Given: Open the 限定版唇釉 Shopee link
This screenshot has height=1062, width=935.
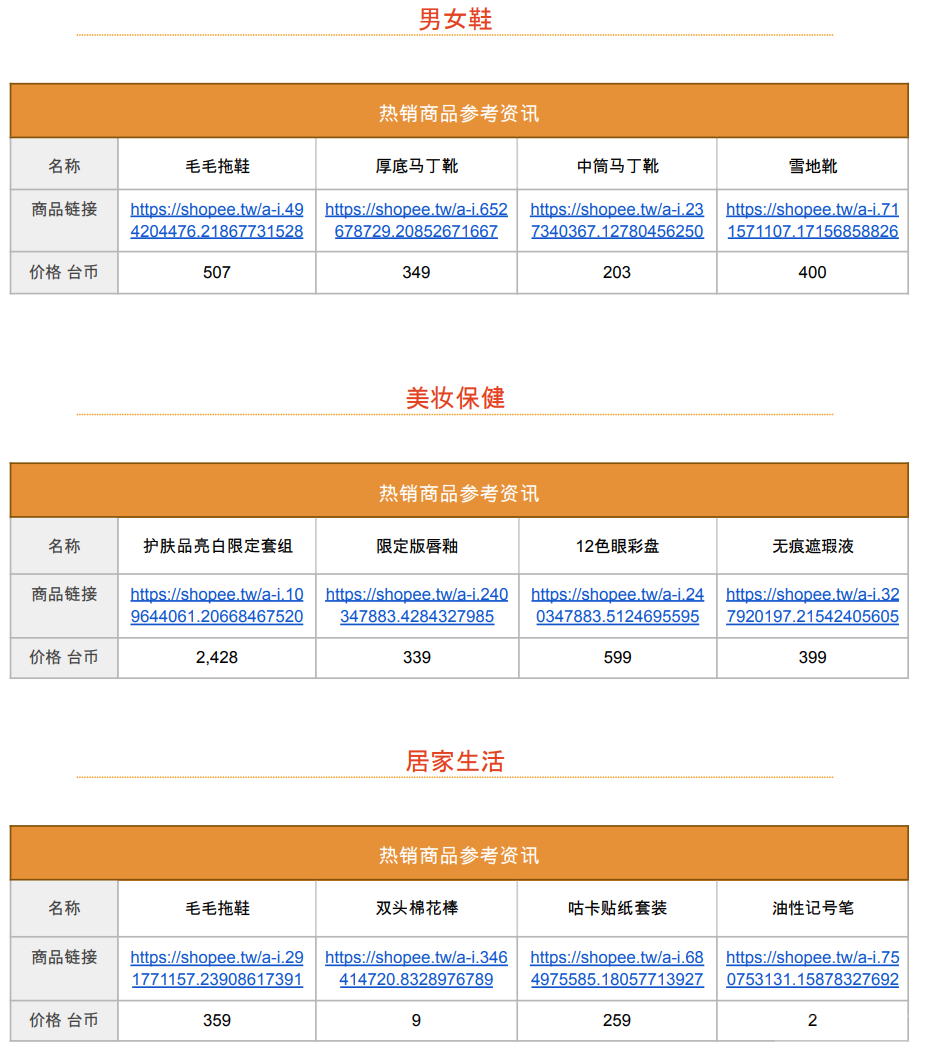Looking at the screenshot, I should [415, 604].
